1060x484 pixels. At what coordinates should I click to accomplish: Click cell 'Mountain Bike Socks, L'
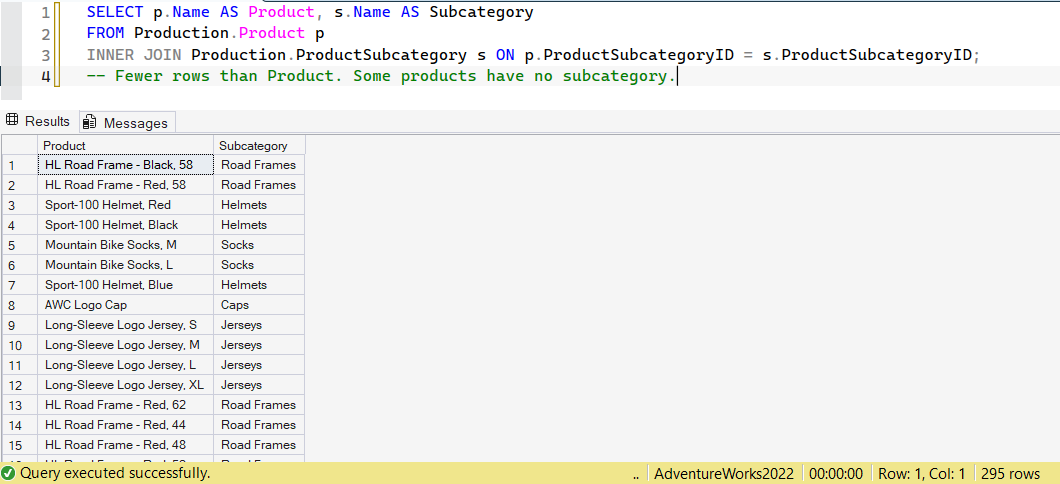[x=126, y=265]
